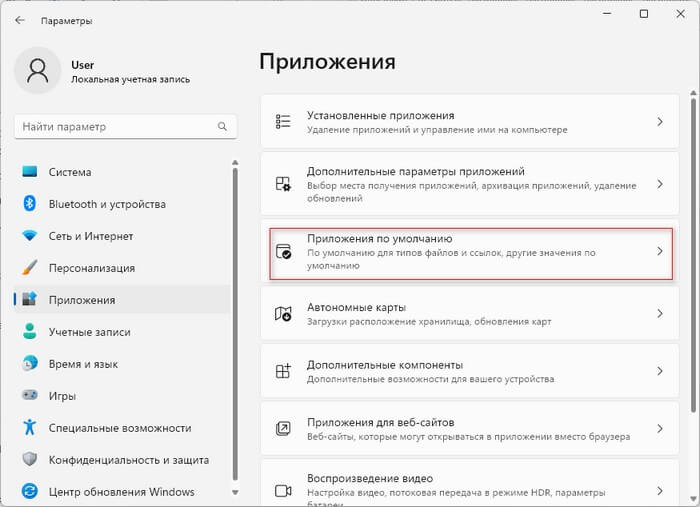Click chevron beside Приложения для веб-сайтов
Viewport: 700px width, 507px height.
point(660,428)
